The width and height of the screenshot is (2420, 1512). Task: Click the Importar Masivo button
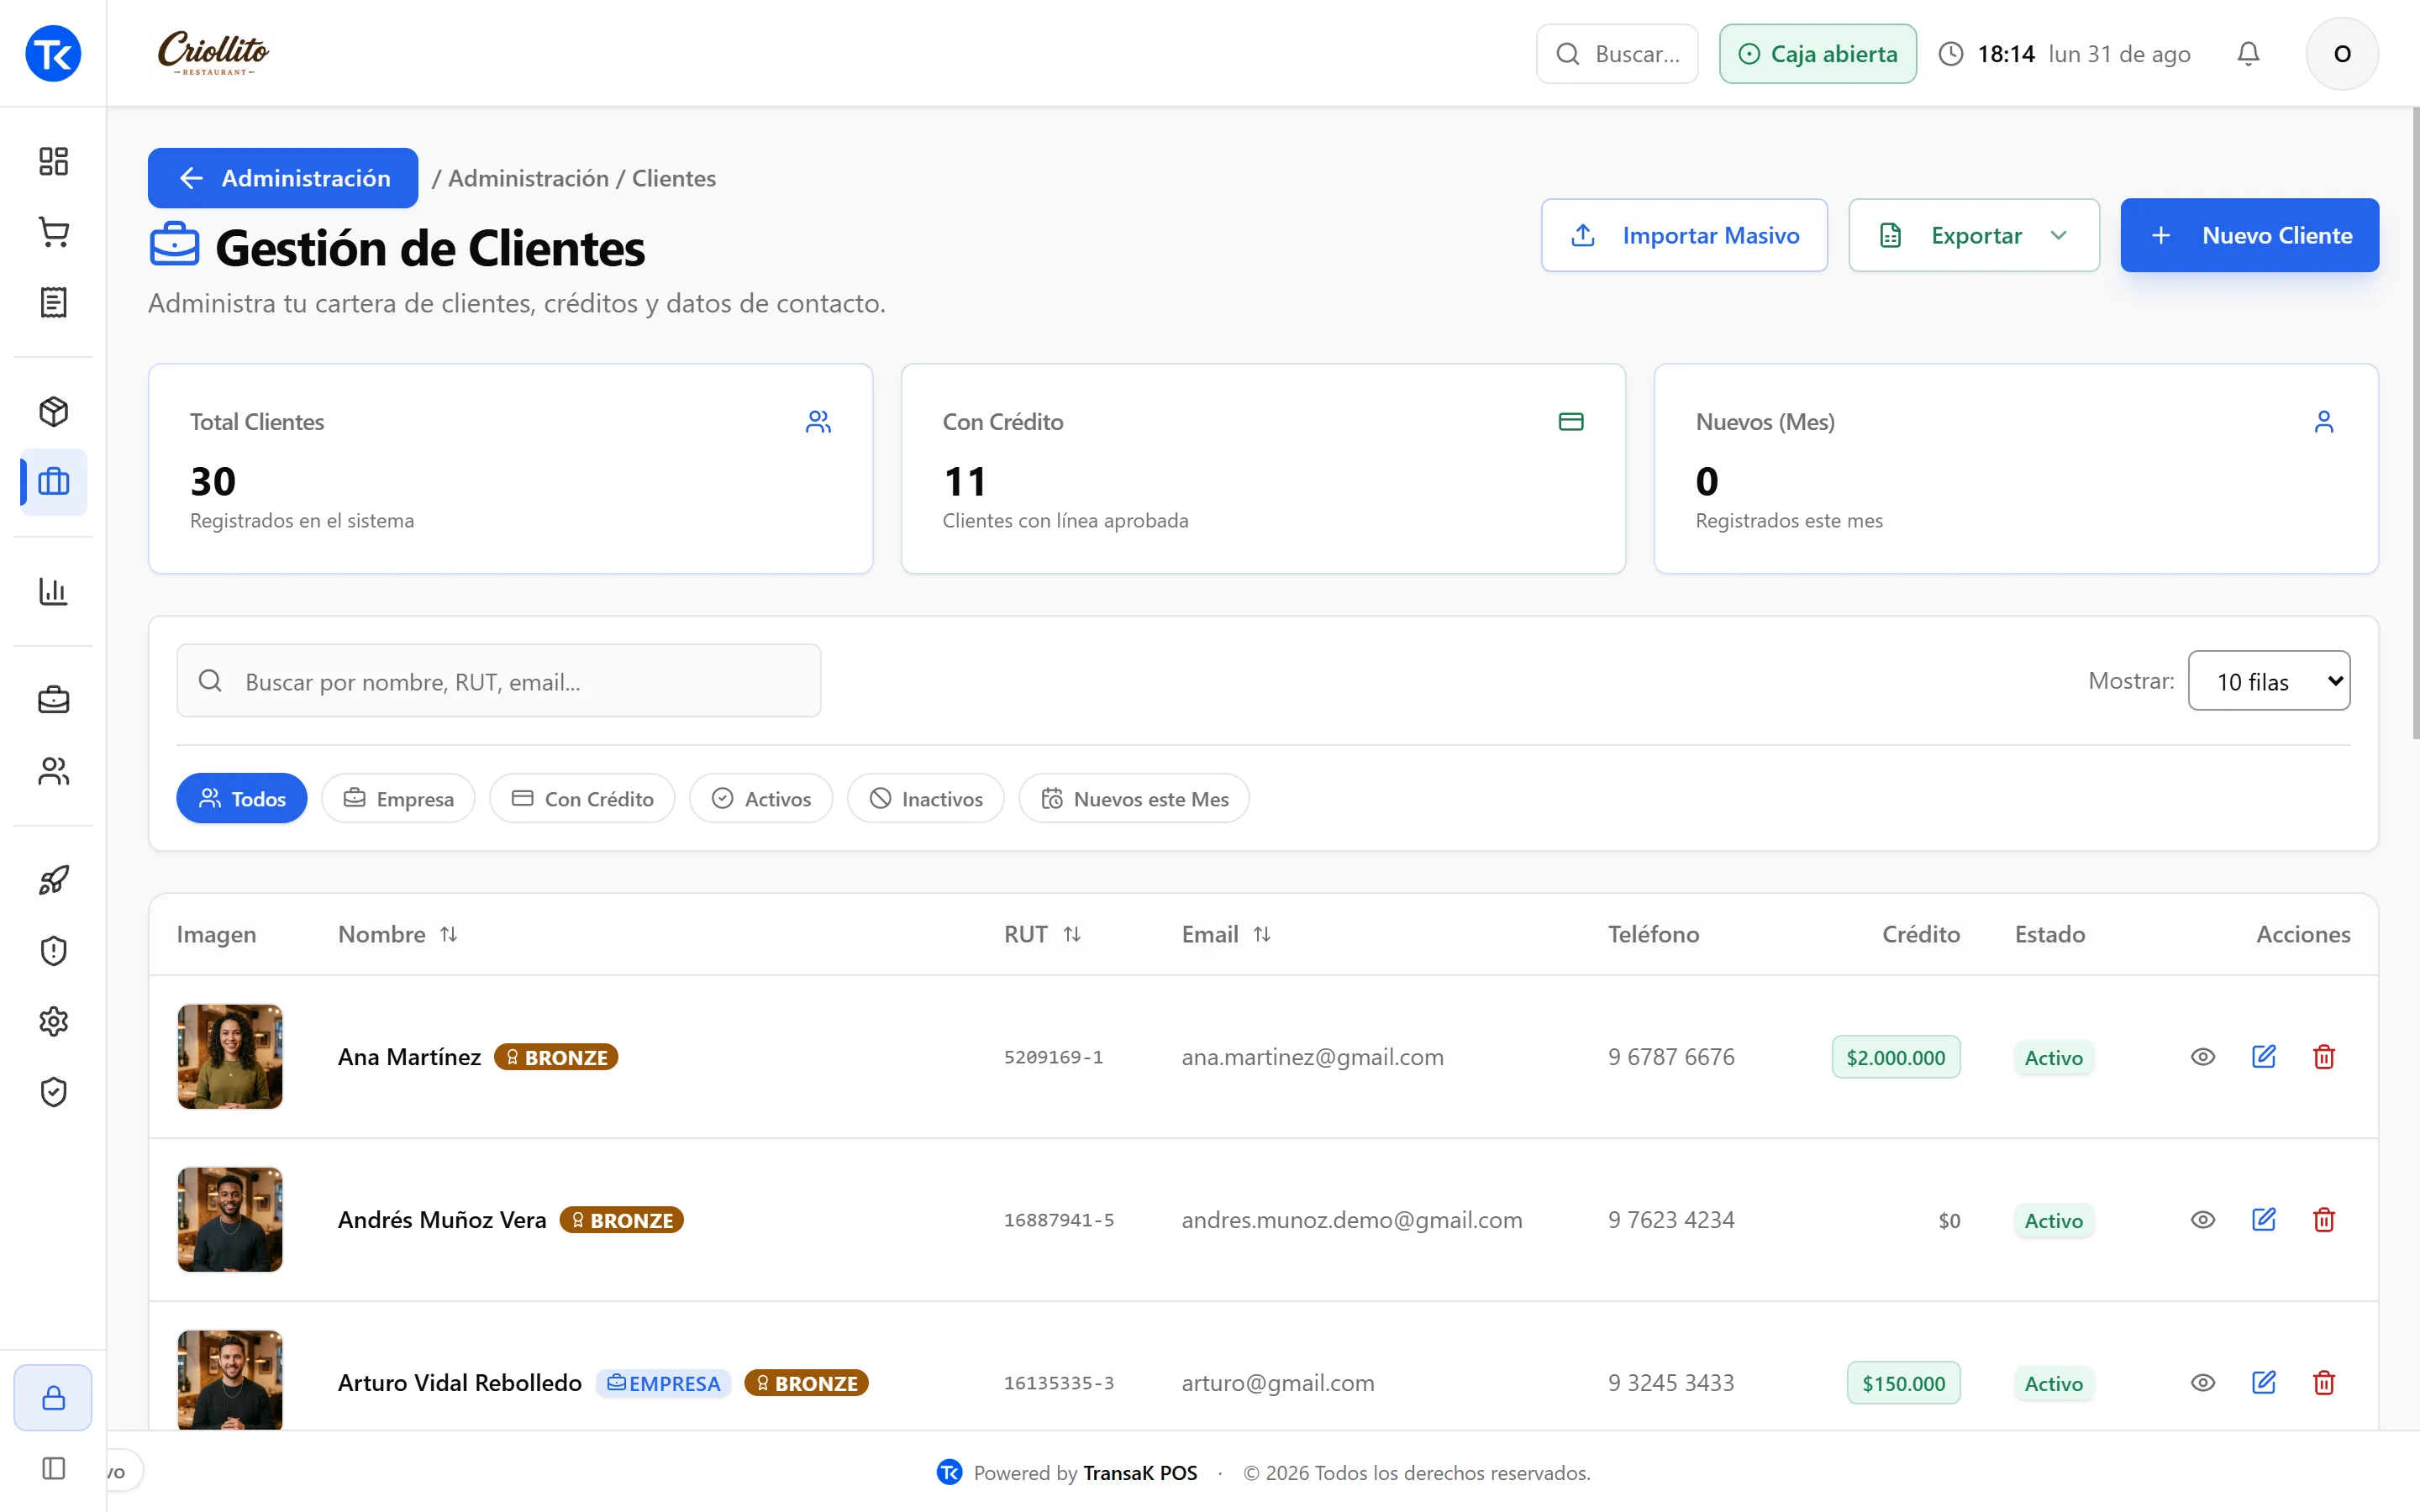(1684, 235)
